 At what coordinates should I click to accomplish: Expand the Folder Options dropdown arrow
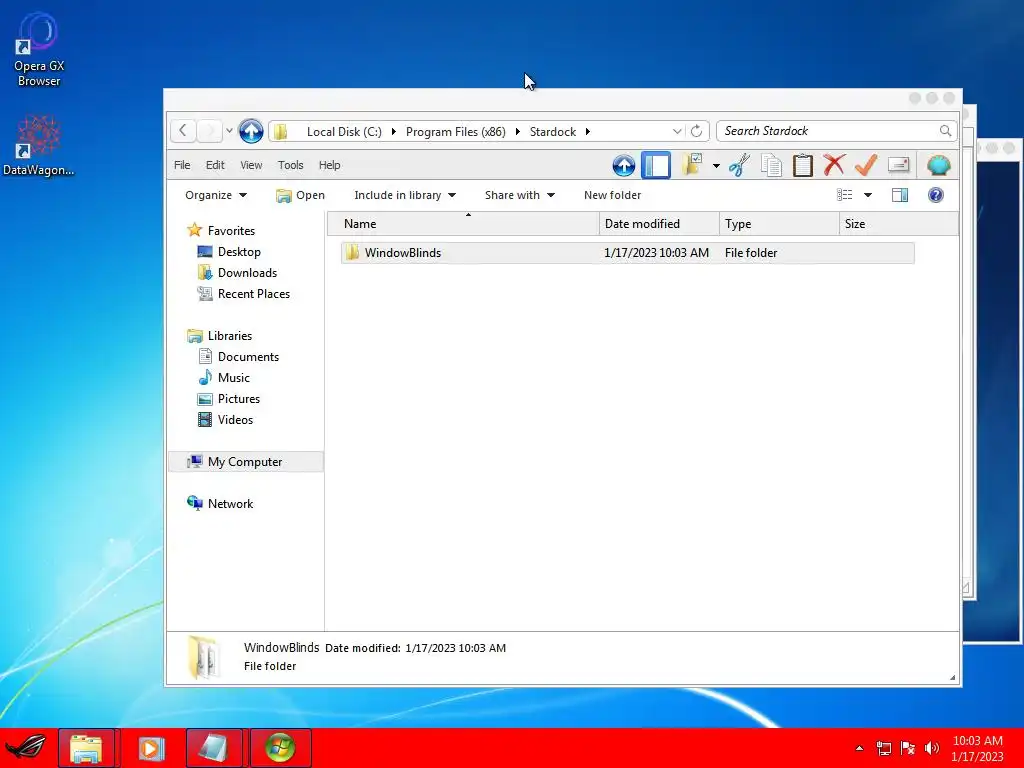[716, 166]
